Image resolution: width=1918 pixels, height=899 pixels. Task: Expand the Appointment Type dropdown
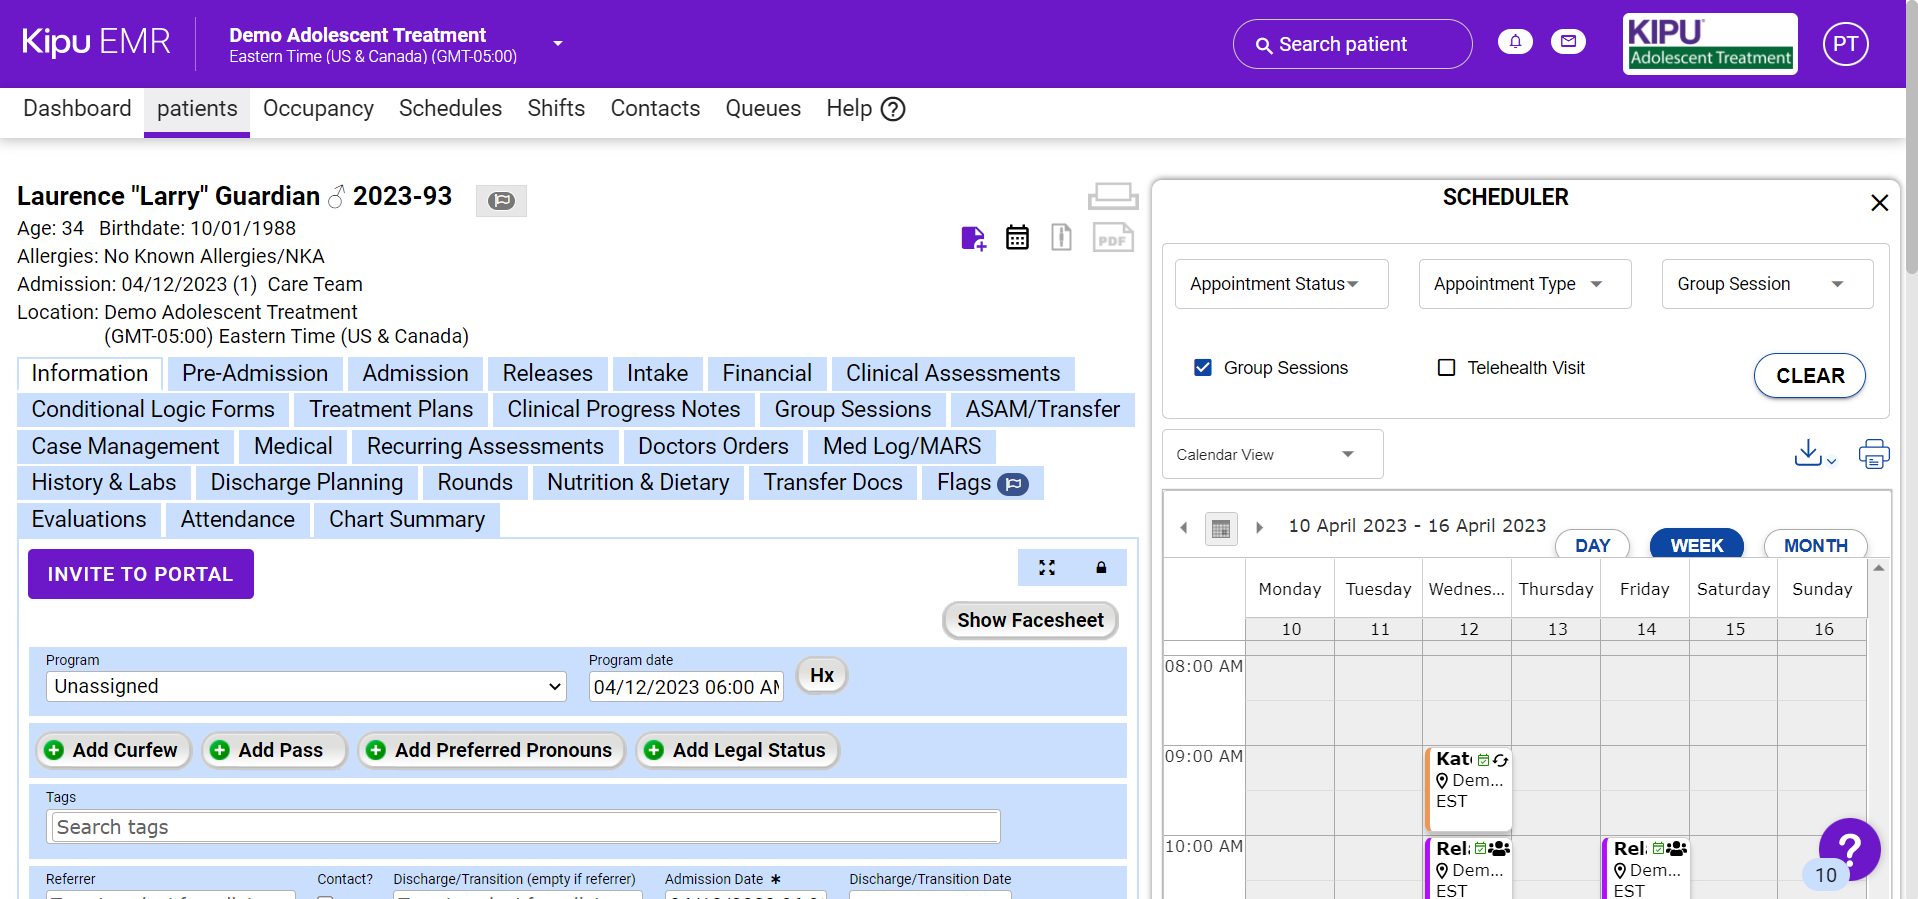(x=1524, y=284)
